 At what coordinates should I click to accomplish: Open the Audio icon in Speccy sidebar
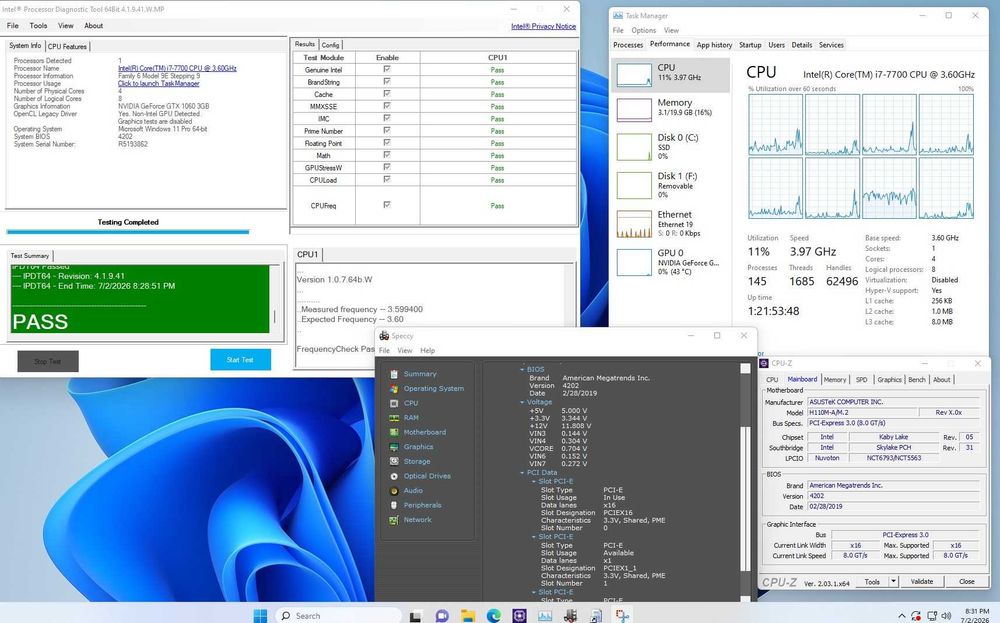pos(393,491)
